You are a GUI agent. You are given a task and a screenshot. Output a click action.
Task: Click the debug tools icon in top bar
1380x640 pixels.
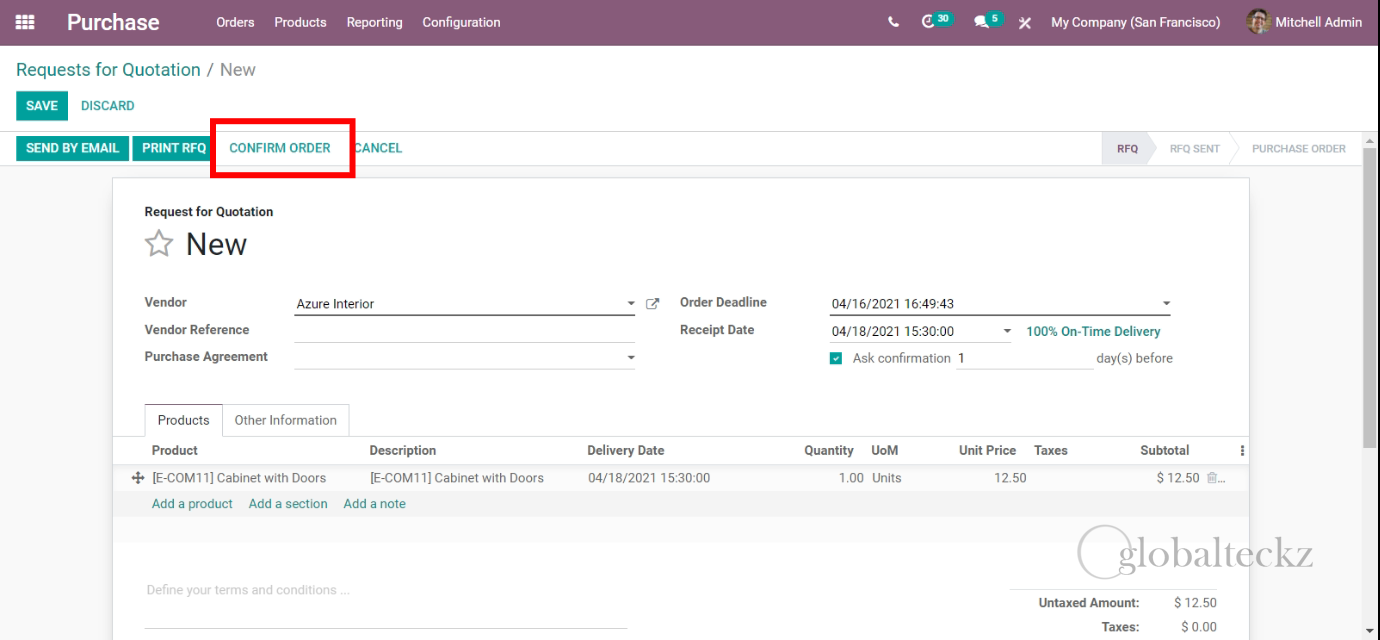pos(1025,22)
